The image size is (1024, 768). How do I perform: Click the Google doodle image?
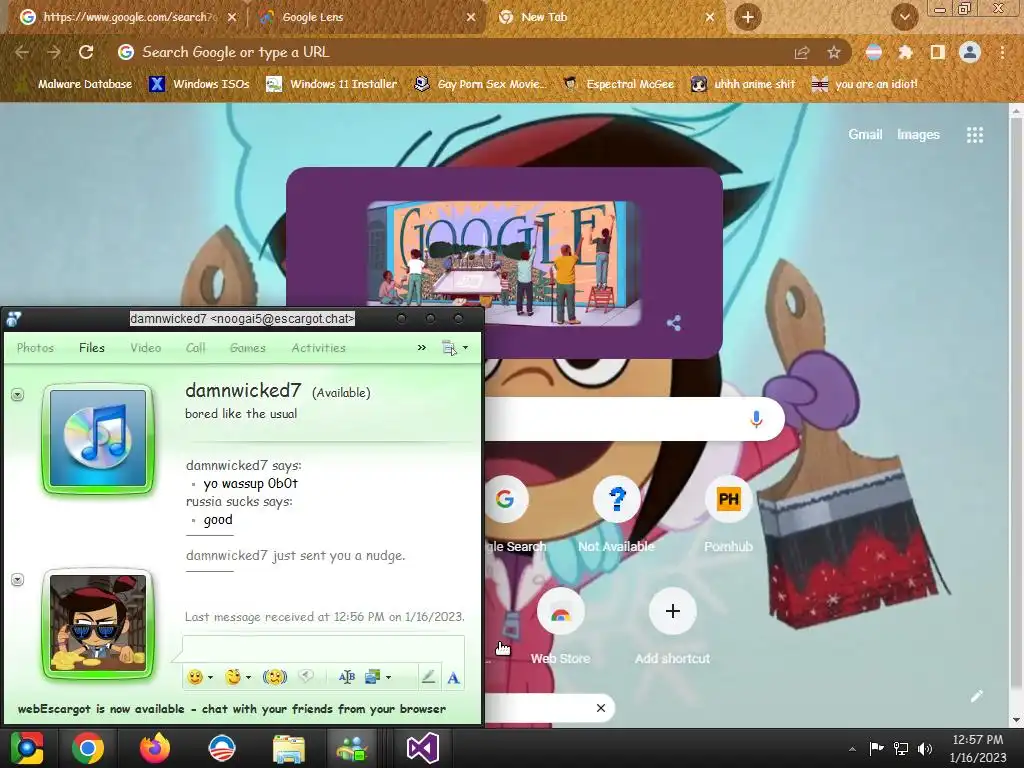pos(504,263)
